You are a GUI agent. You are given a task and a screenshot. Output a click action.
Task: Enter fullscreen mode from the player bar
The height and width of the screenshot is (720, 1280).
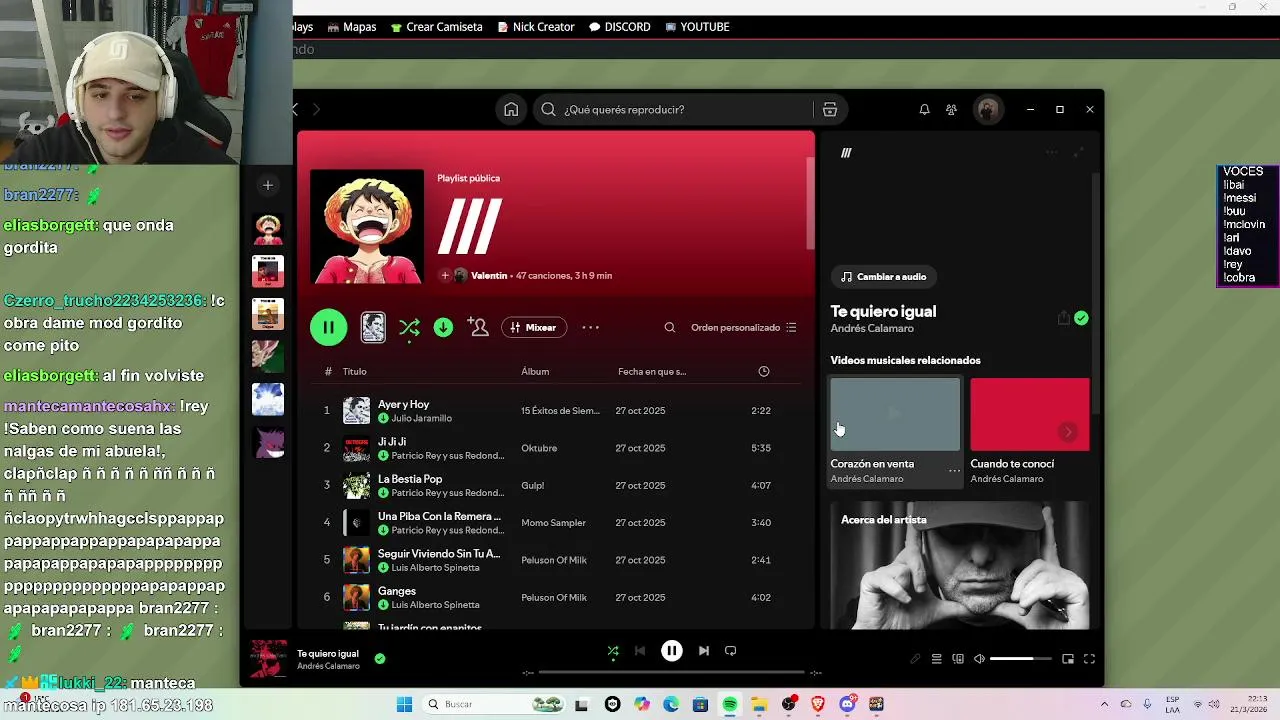pyautogui.click(x=1089, y=659)
